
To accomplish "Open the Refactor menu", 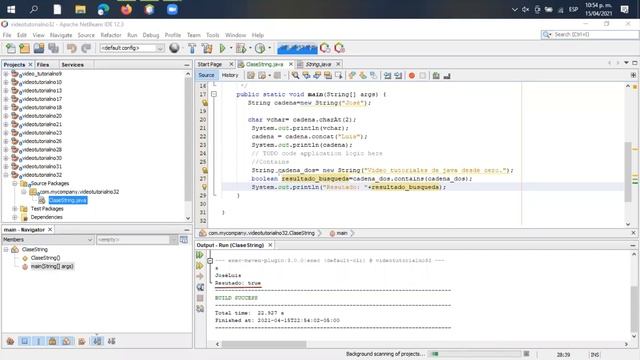I will pos(111,35).
